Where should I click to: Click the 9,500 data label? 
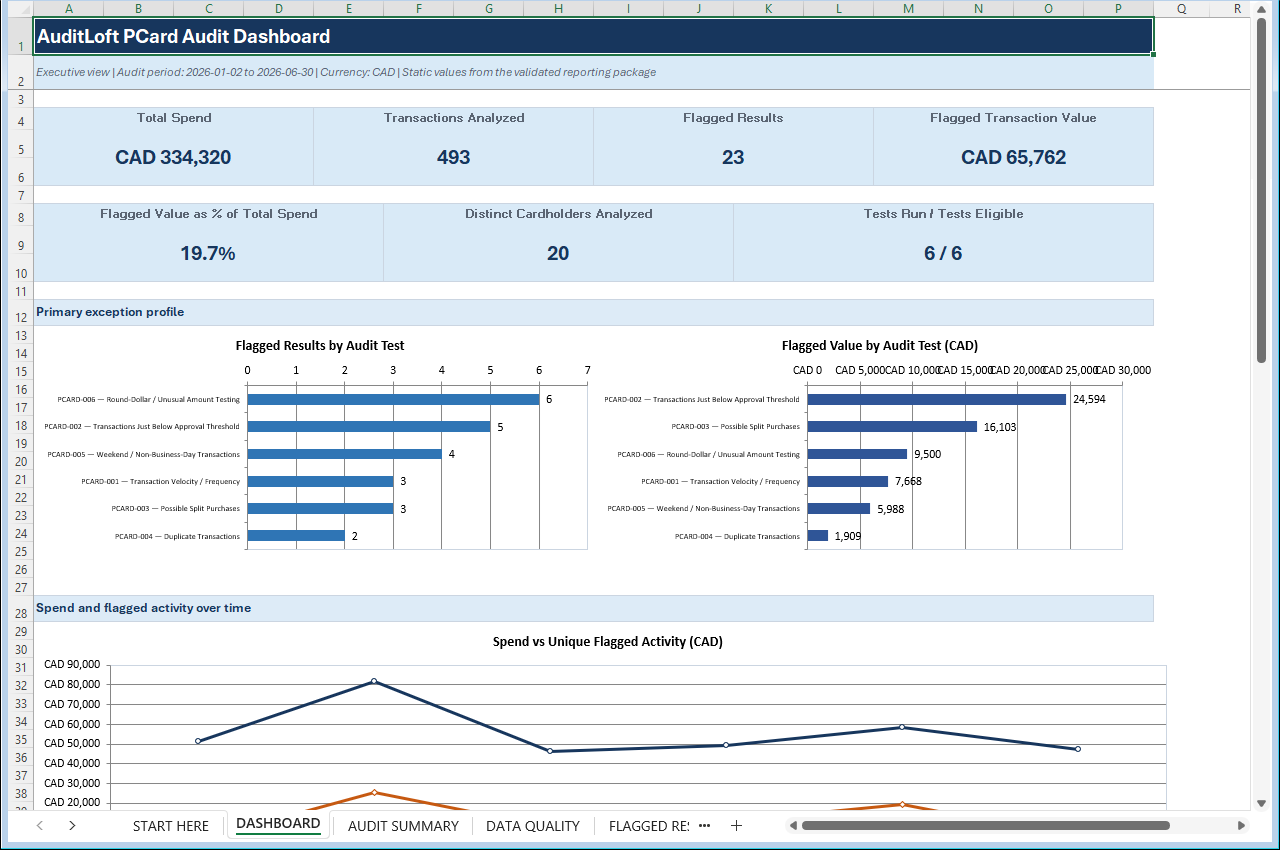click(927, 454)
